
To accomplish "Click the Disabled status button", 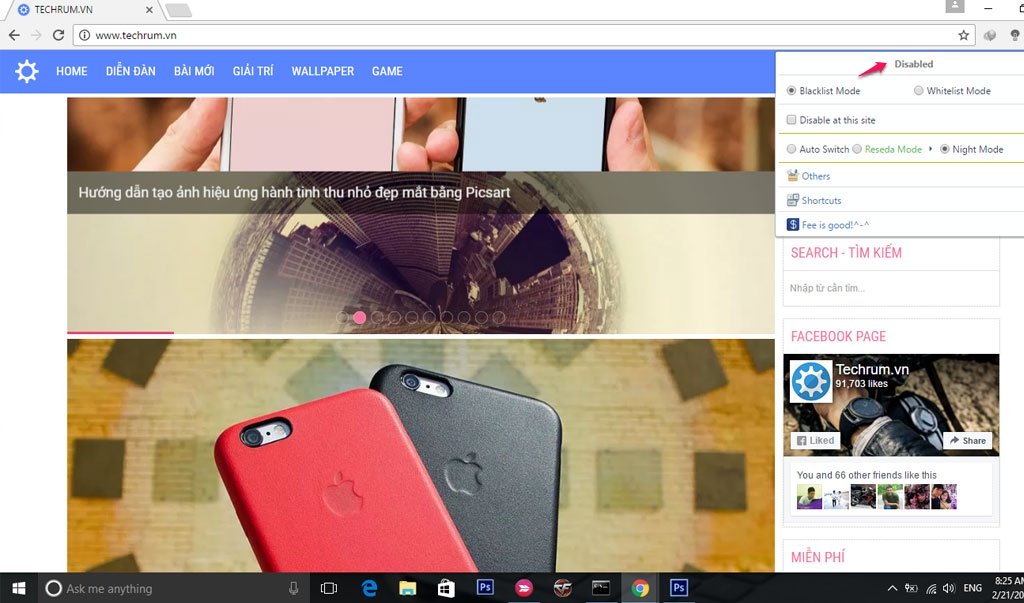I will [913, 64].
